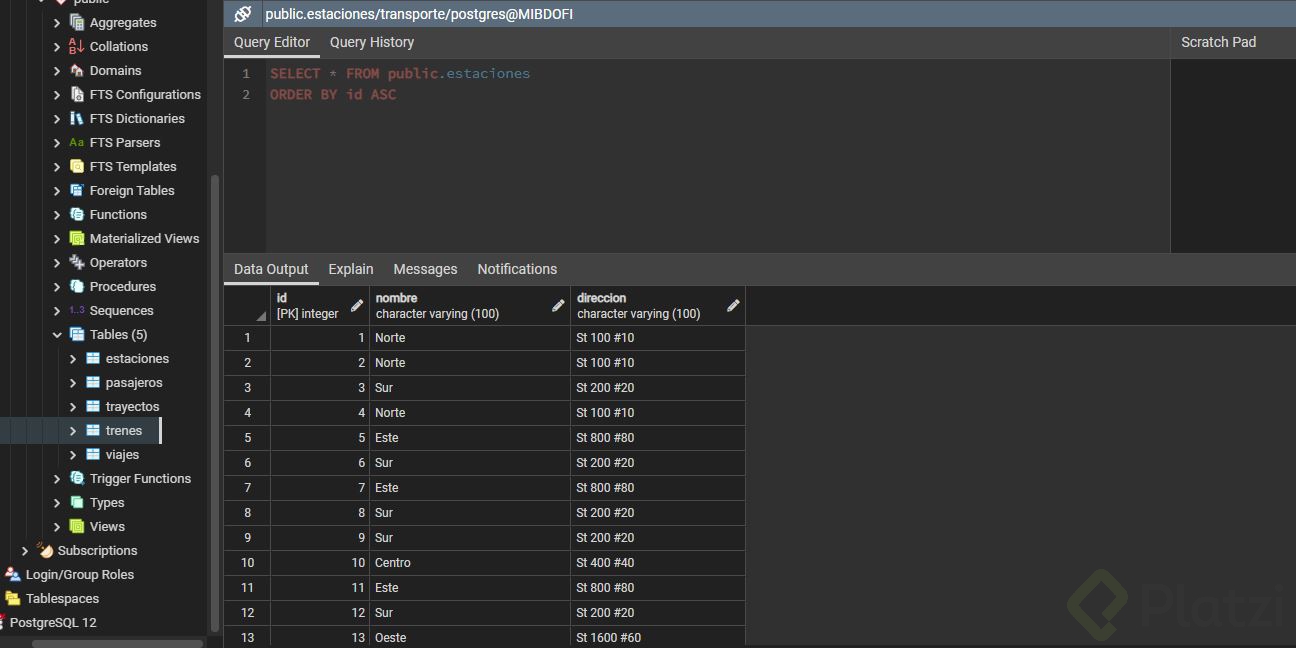This screenshot has width=1296, height=648.
Task: Select the Aggregates node icon
Action: coord(77,22)
